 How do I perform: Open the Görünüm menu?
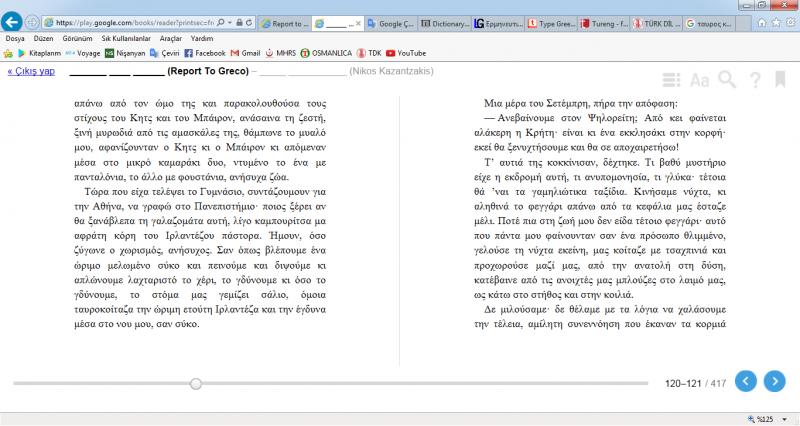(78, 38)
